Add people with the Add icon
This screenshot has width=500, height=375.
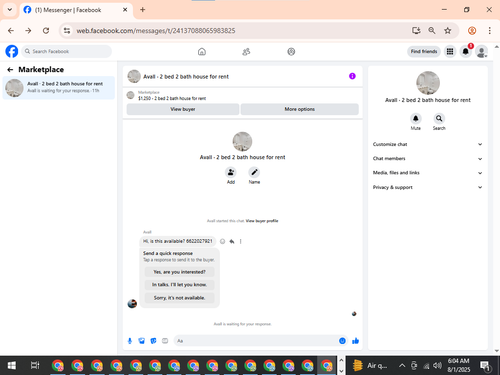coord(231,172)
